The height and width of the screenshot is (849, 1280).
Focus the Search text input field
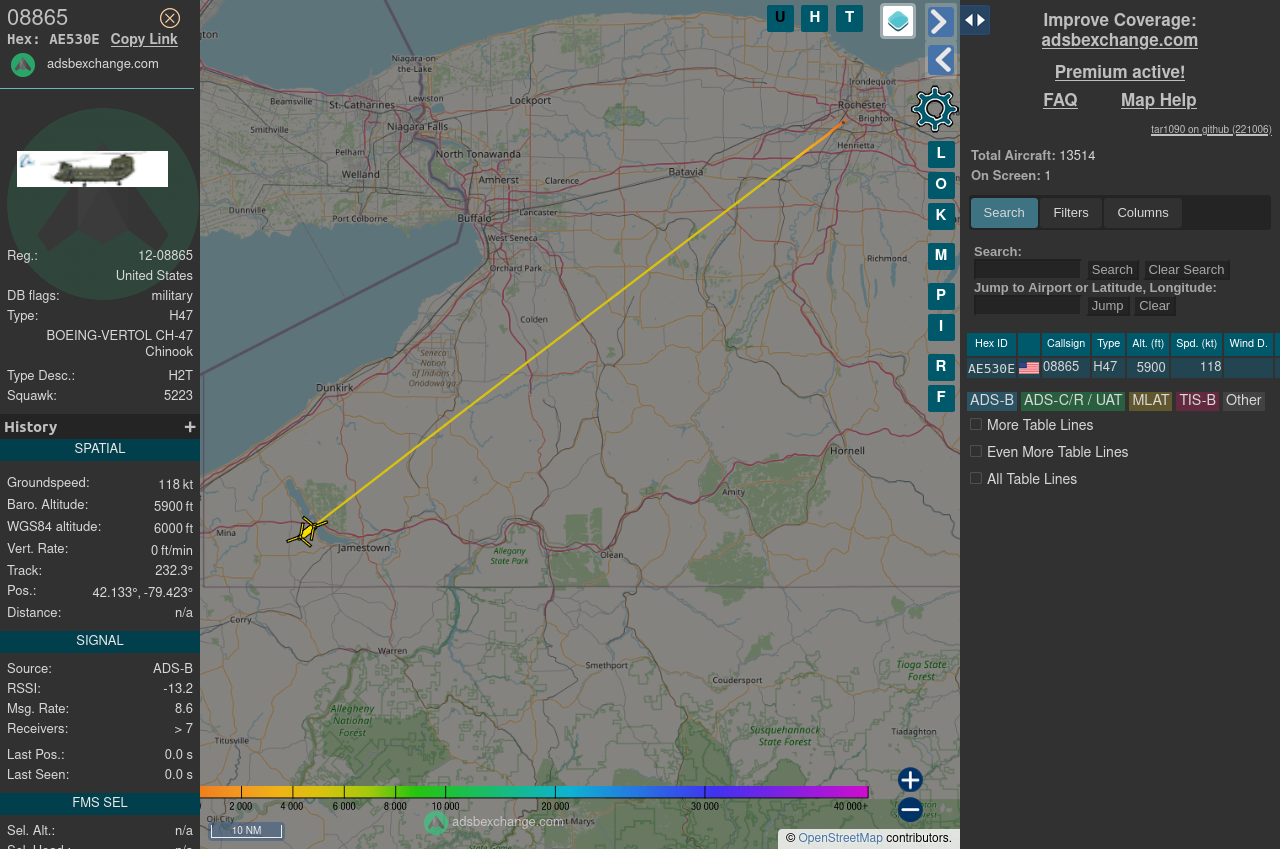click(1027, 270)
